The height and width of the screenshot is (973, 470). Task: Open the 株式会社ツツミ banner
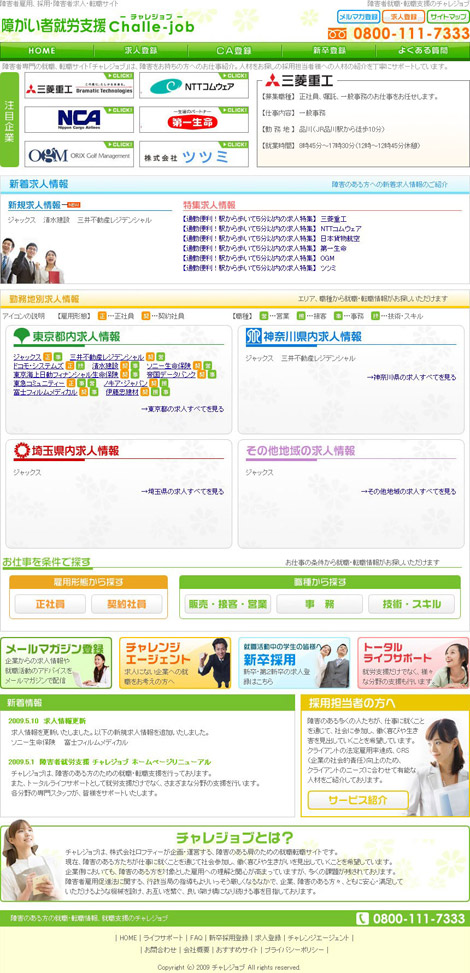[194, 154]
